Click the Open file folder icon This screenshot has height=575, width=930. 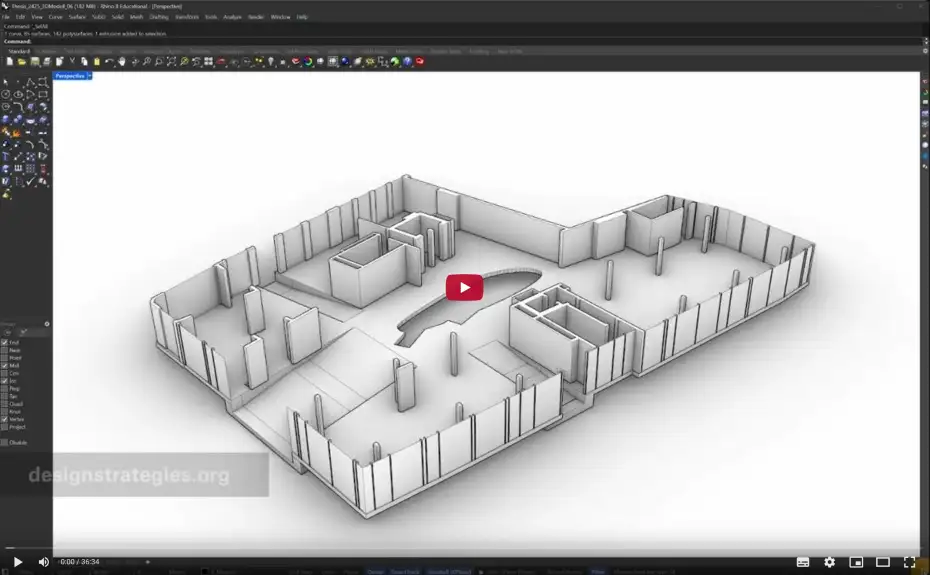(x=22, y=61)
